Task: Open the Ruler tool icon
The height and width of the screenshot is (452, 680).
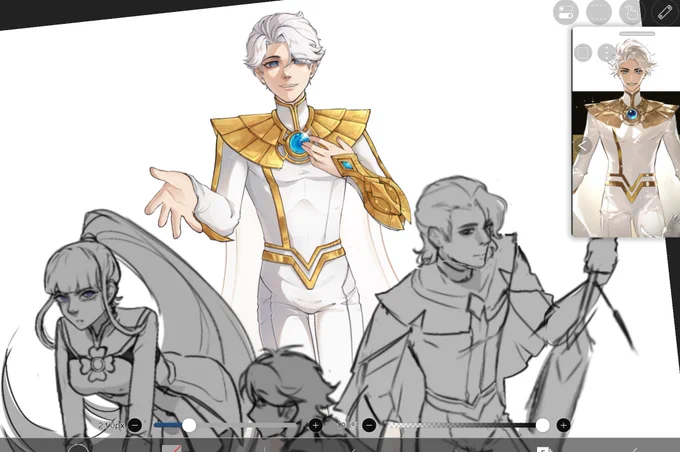Action: (x=664, y=12)
